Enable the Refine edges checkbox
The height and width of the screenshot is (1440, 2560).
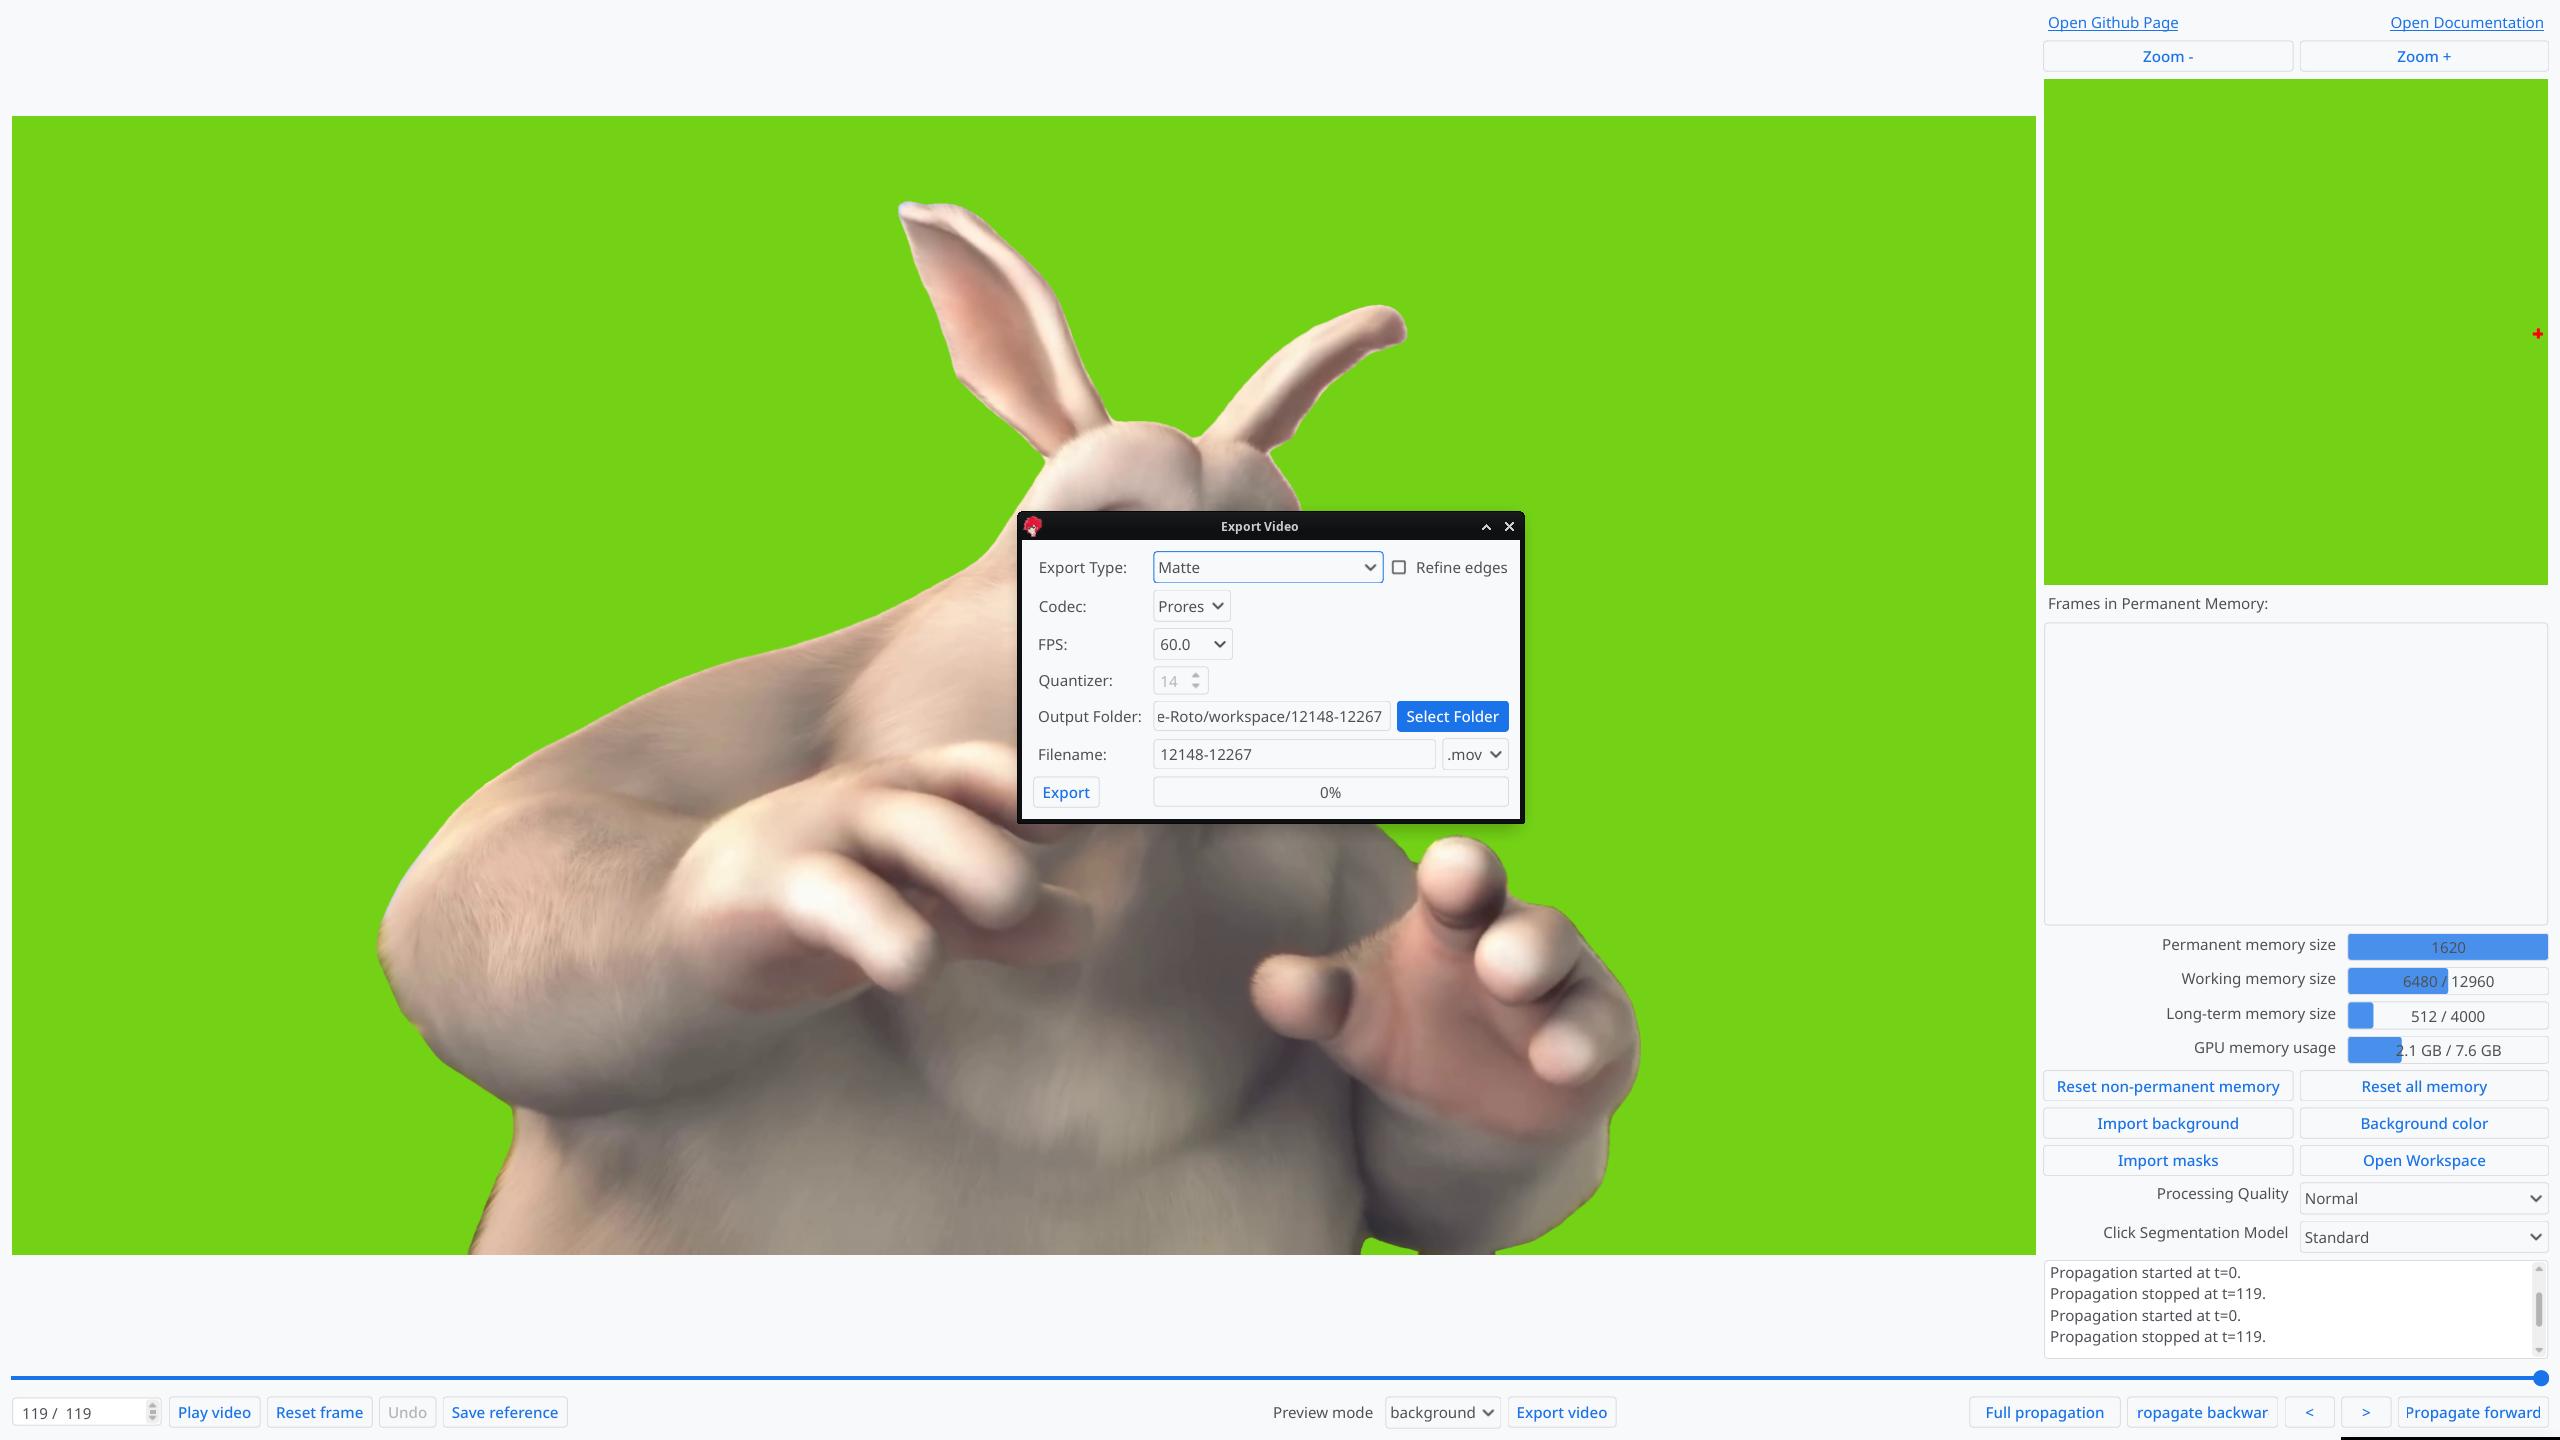point(1399,567)
